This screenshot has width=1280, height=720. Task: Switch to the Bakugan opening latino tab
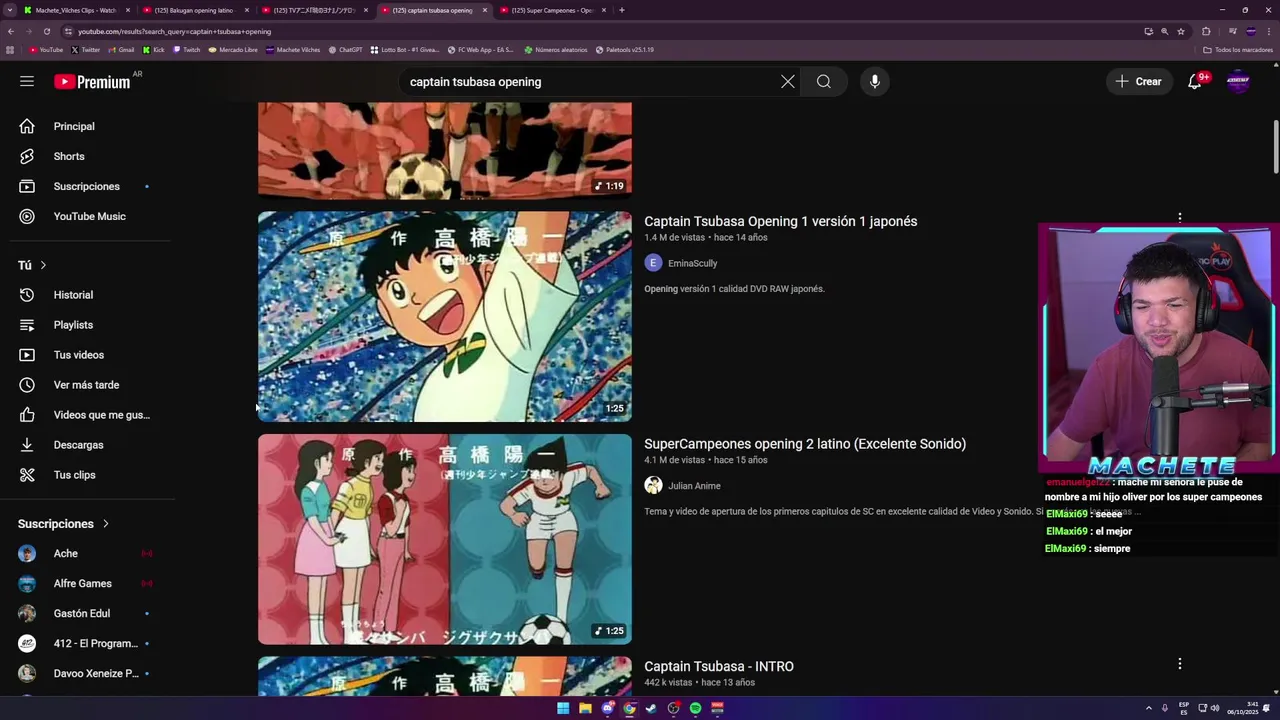194,10
